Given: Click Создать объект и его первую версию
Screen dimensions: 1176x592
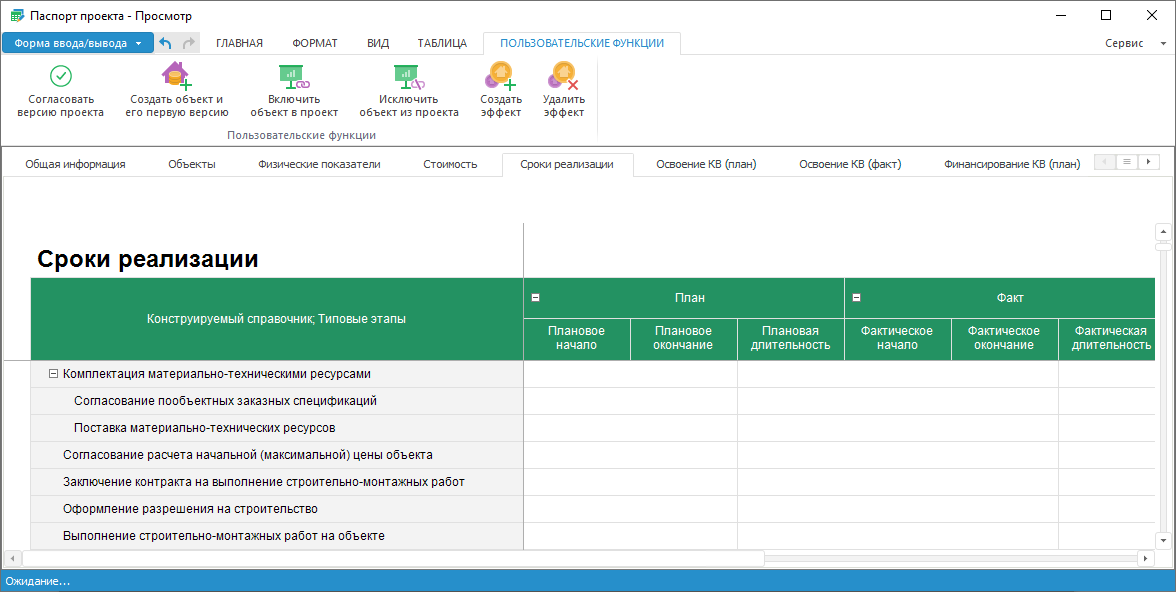Looking at the screenshot, I should [177, 76].
